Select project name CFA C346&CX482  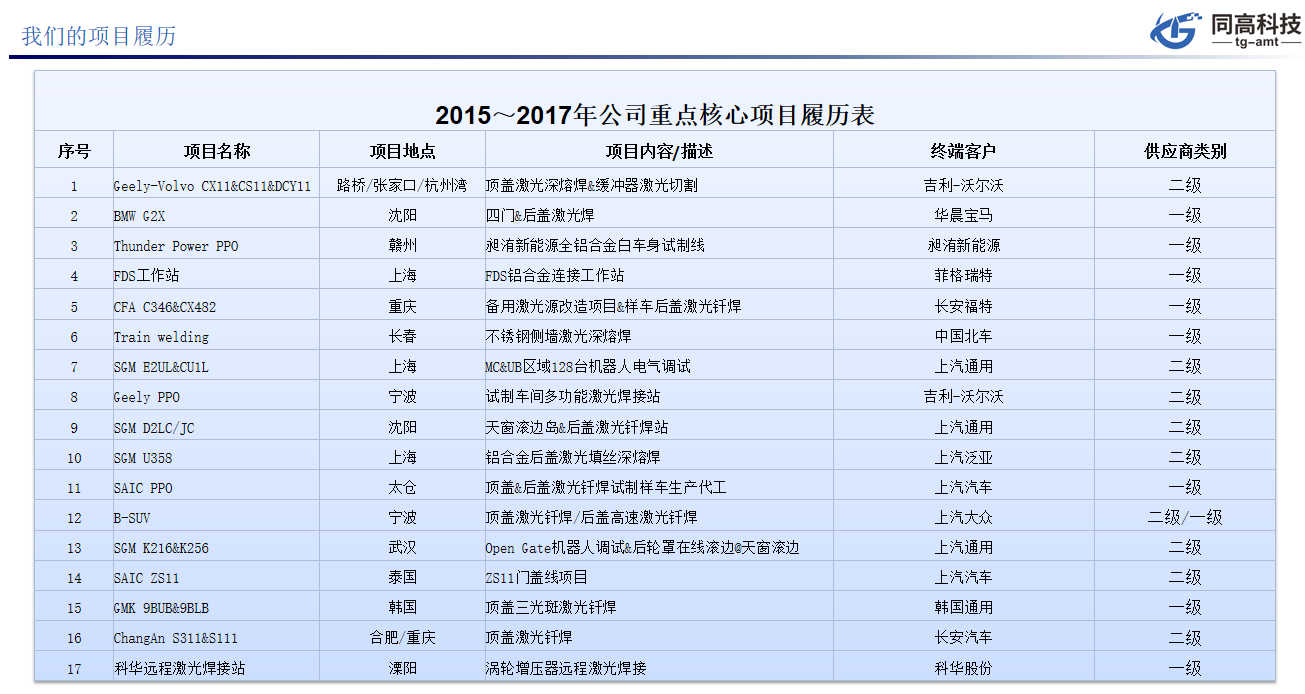[165, 307]
